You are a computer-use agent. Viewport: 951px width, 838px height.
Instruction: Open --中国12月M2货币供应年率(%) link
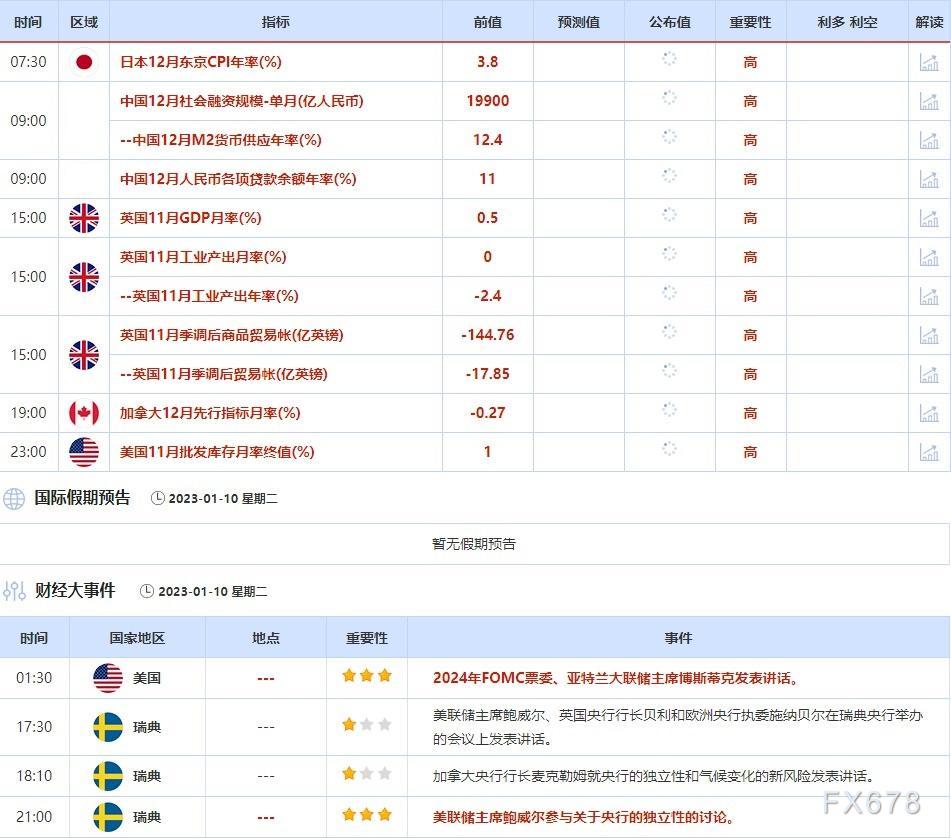click(221, 140)
